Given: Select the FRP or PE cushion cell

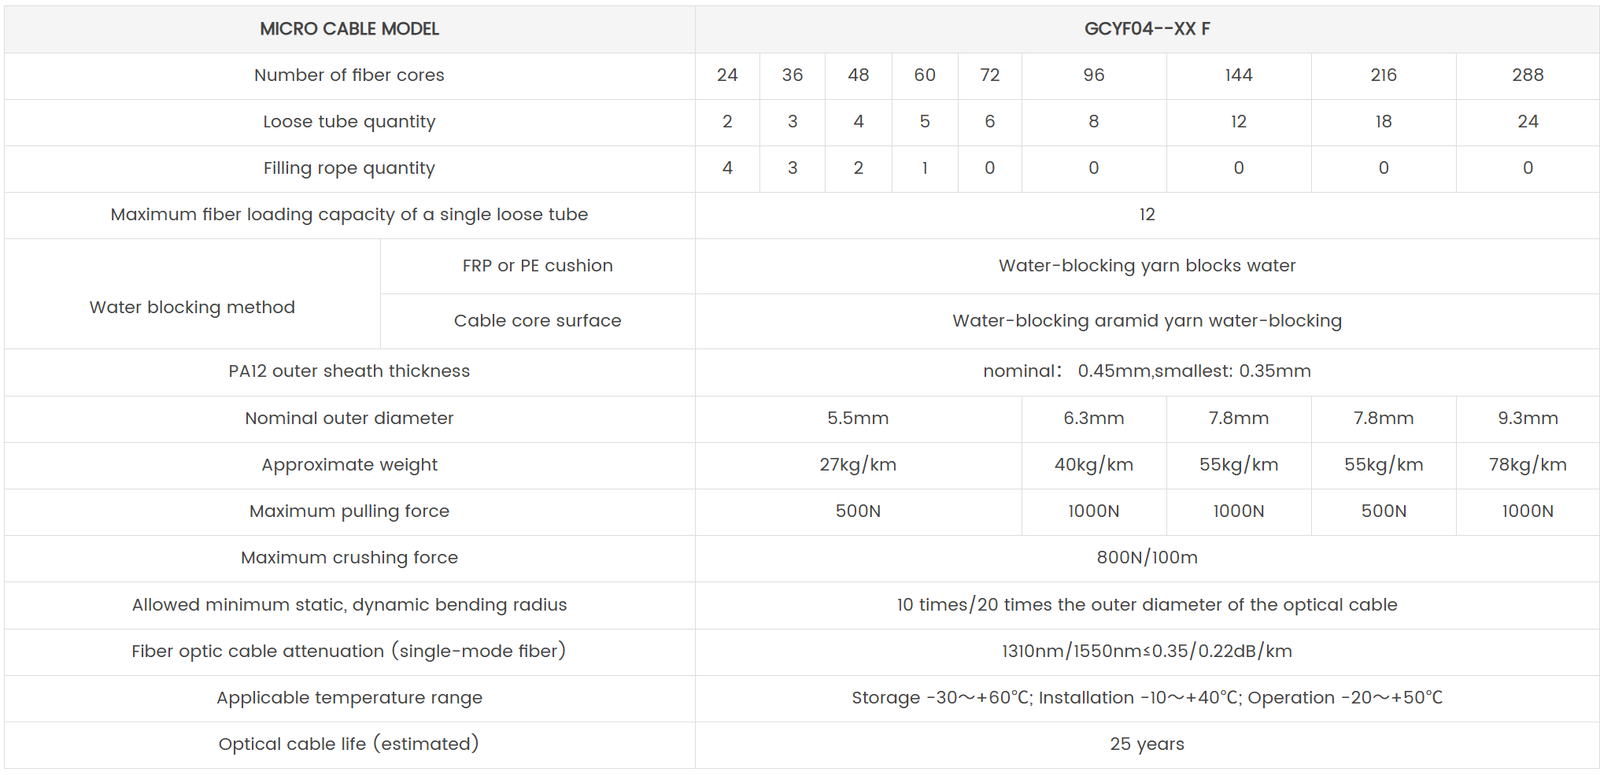Looking at the screenshot, I should 537,266.
